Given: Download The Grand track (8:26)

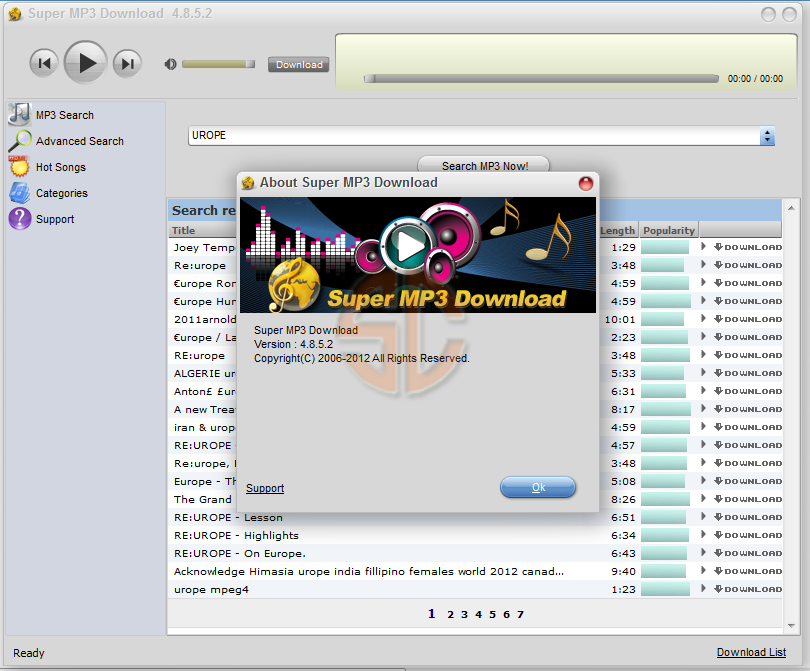Looking at the screenshot, I should pyautogui.click(x=748, y=499).
